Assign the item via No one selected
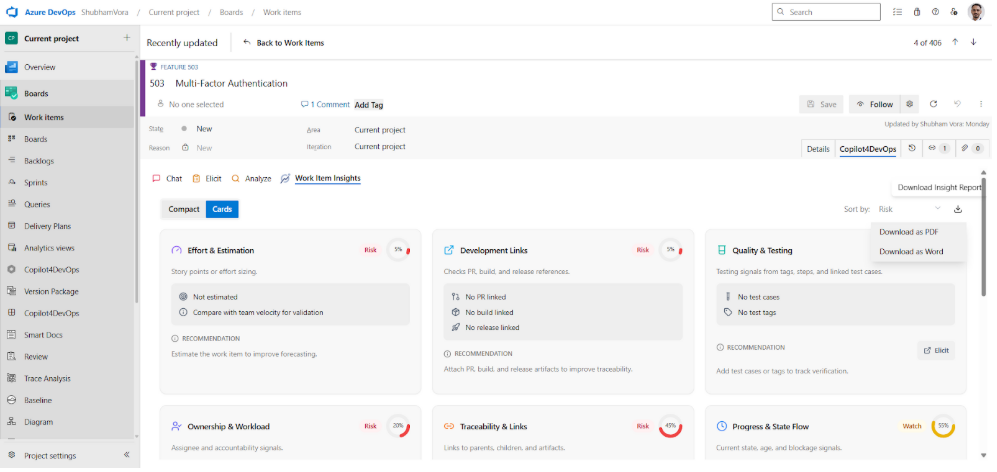The image size is (997, 472). click(191, 104)
